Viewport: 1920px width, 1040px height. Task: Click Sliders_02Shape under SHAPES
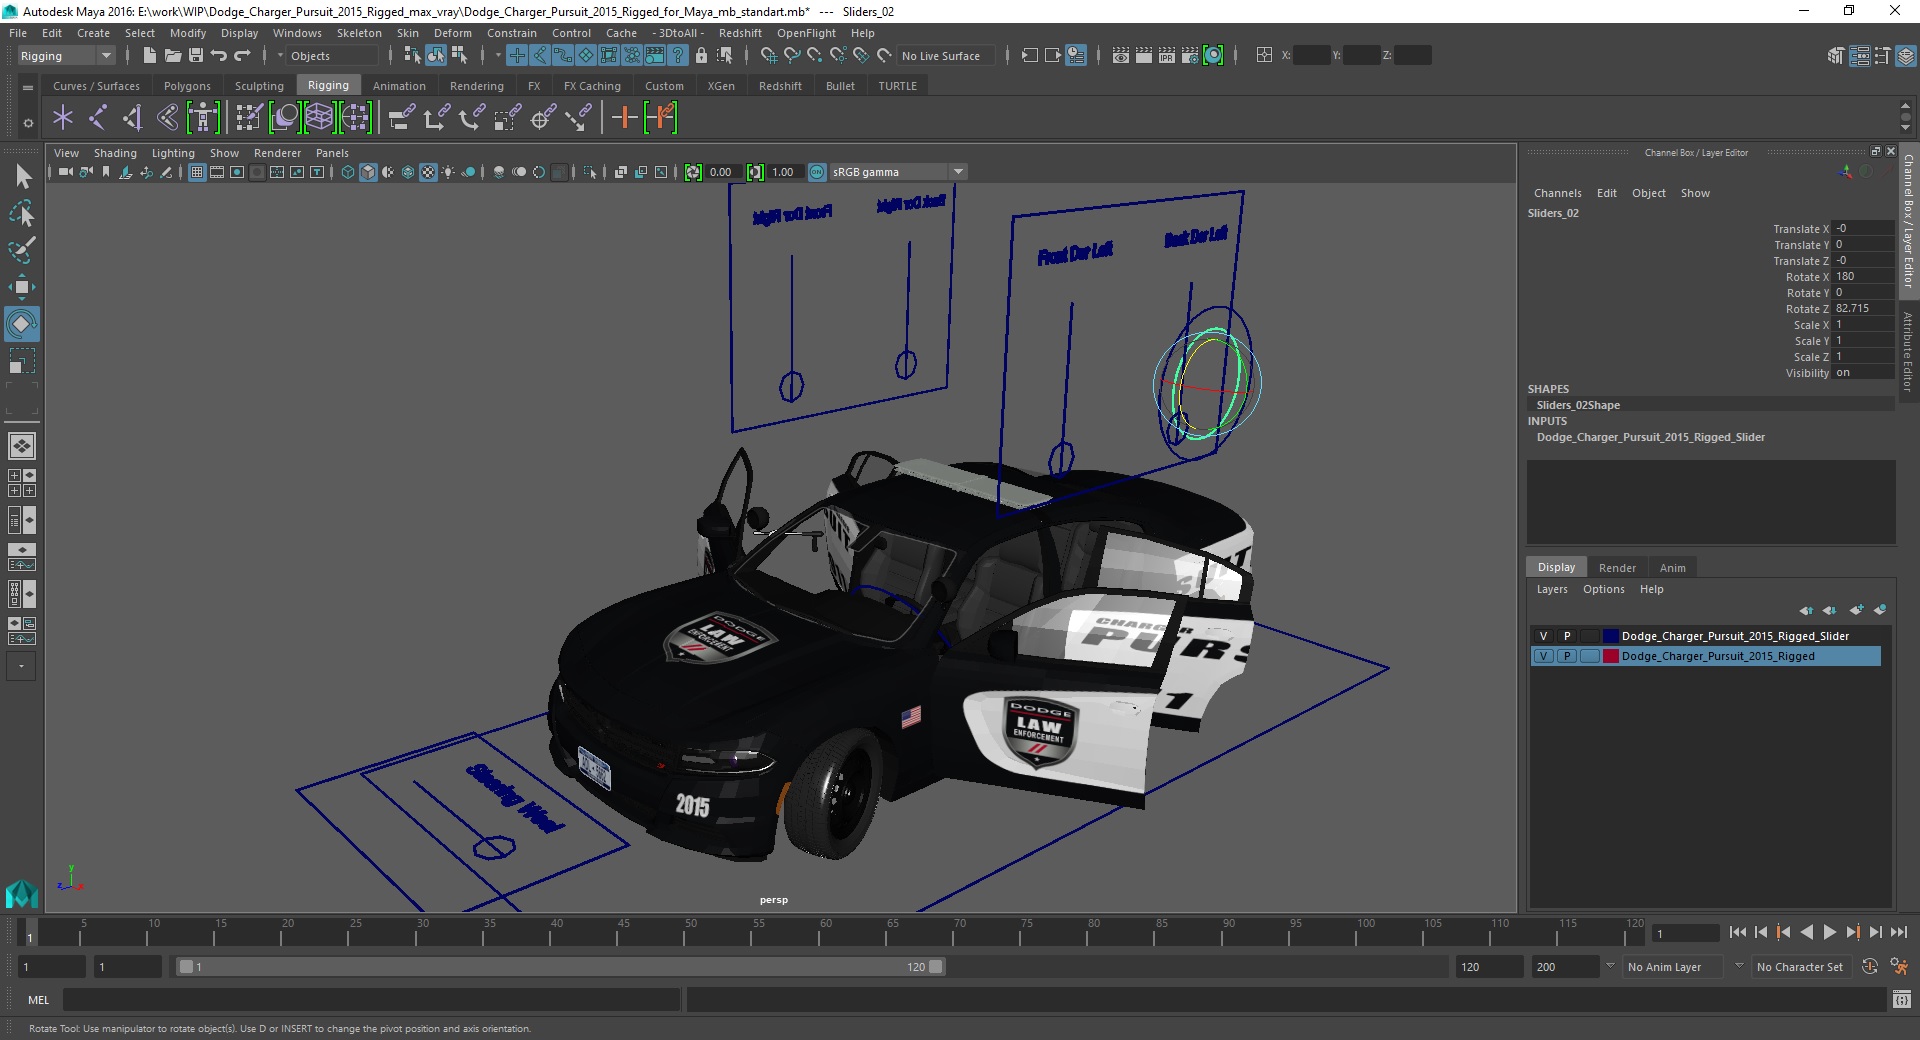click(1578, 405)
